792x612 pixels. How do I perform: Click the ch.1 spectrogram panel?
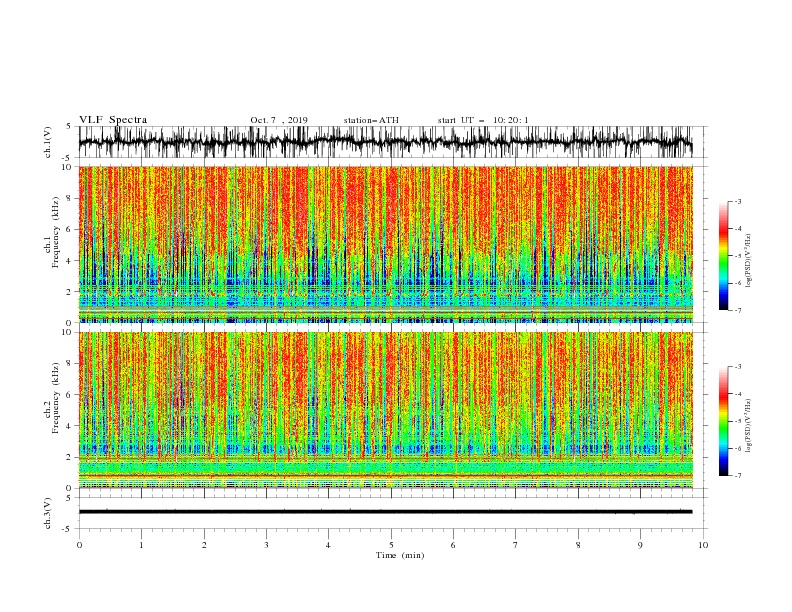pos(385,244)
